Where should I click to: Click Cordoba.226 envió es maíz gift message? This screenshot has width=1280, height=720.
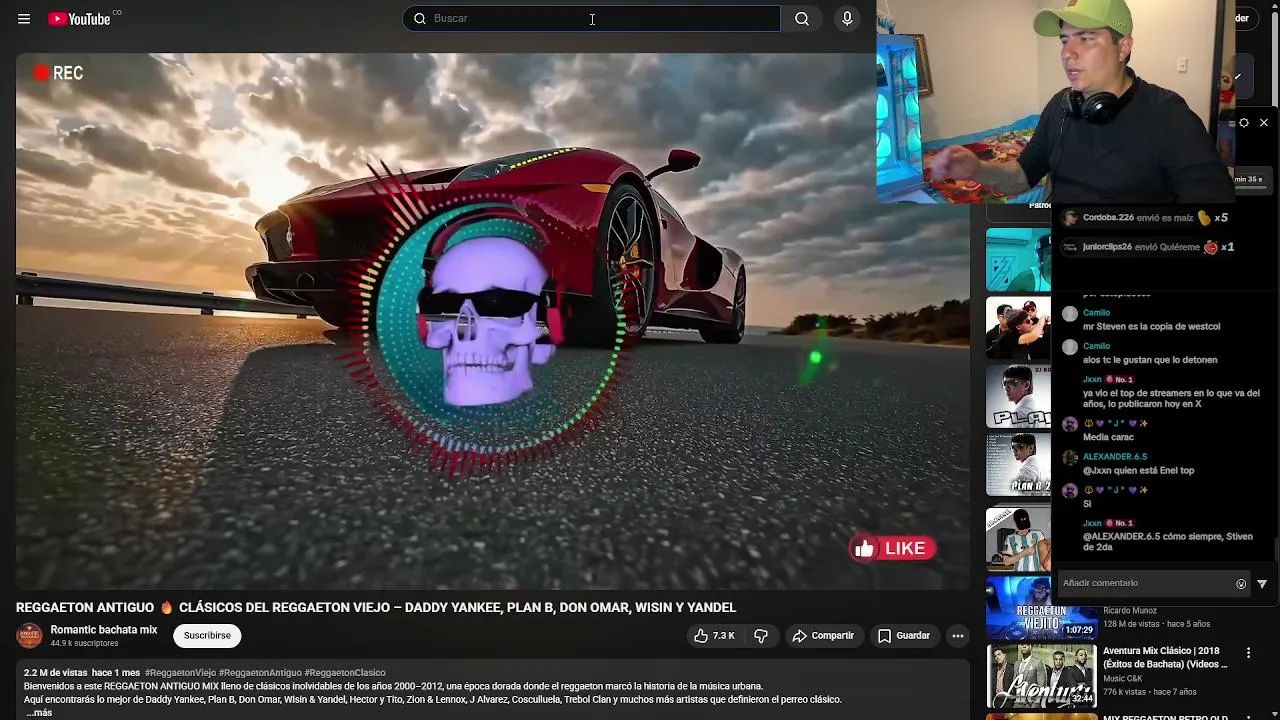tap(1145, 218)
